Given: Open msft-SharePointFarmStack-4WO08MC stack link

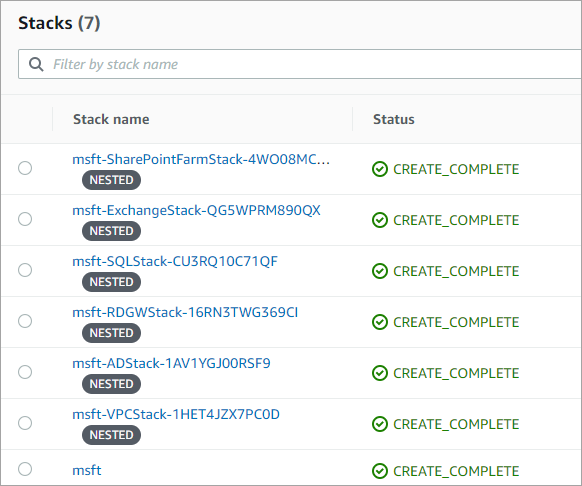Looking at the screenshot, I should [201, 160].
